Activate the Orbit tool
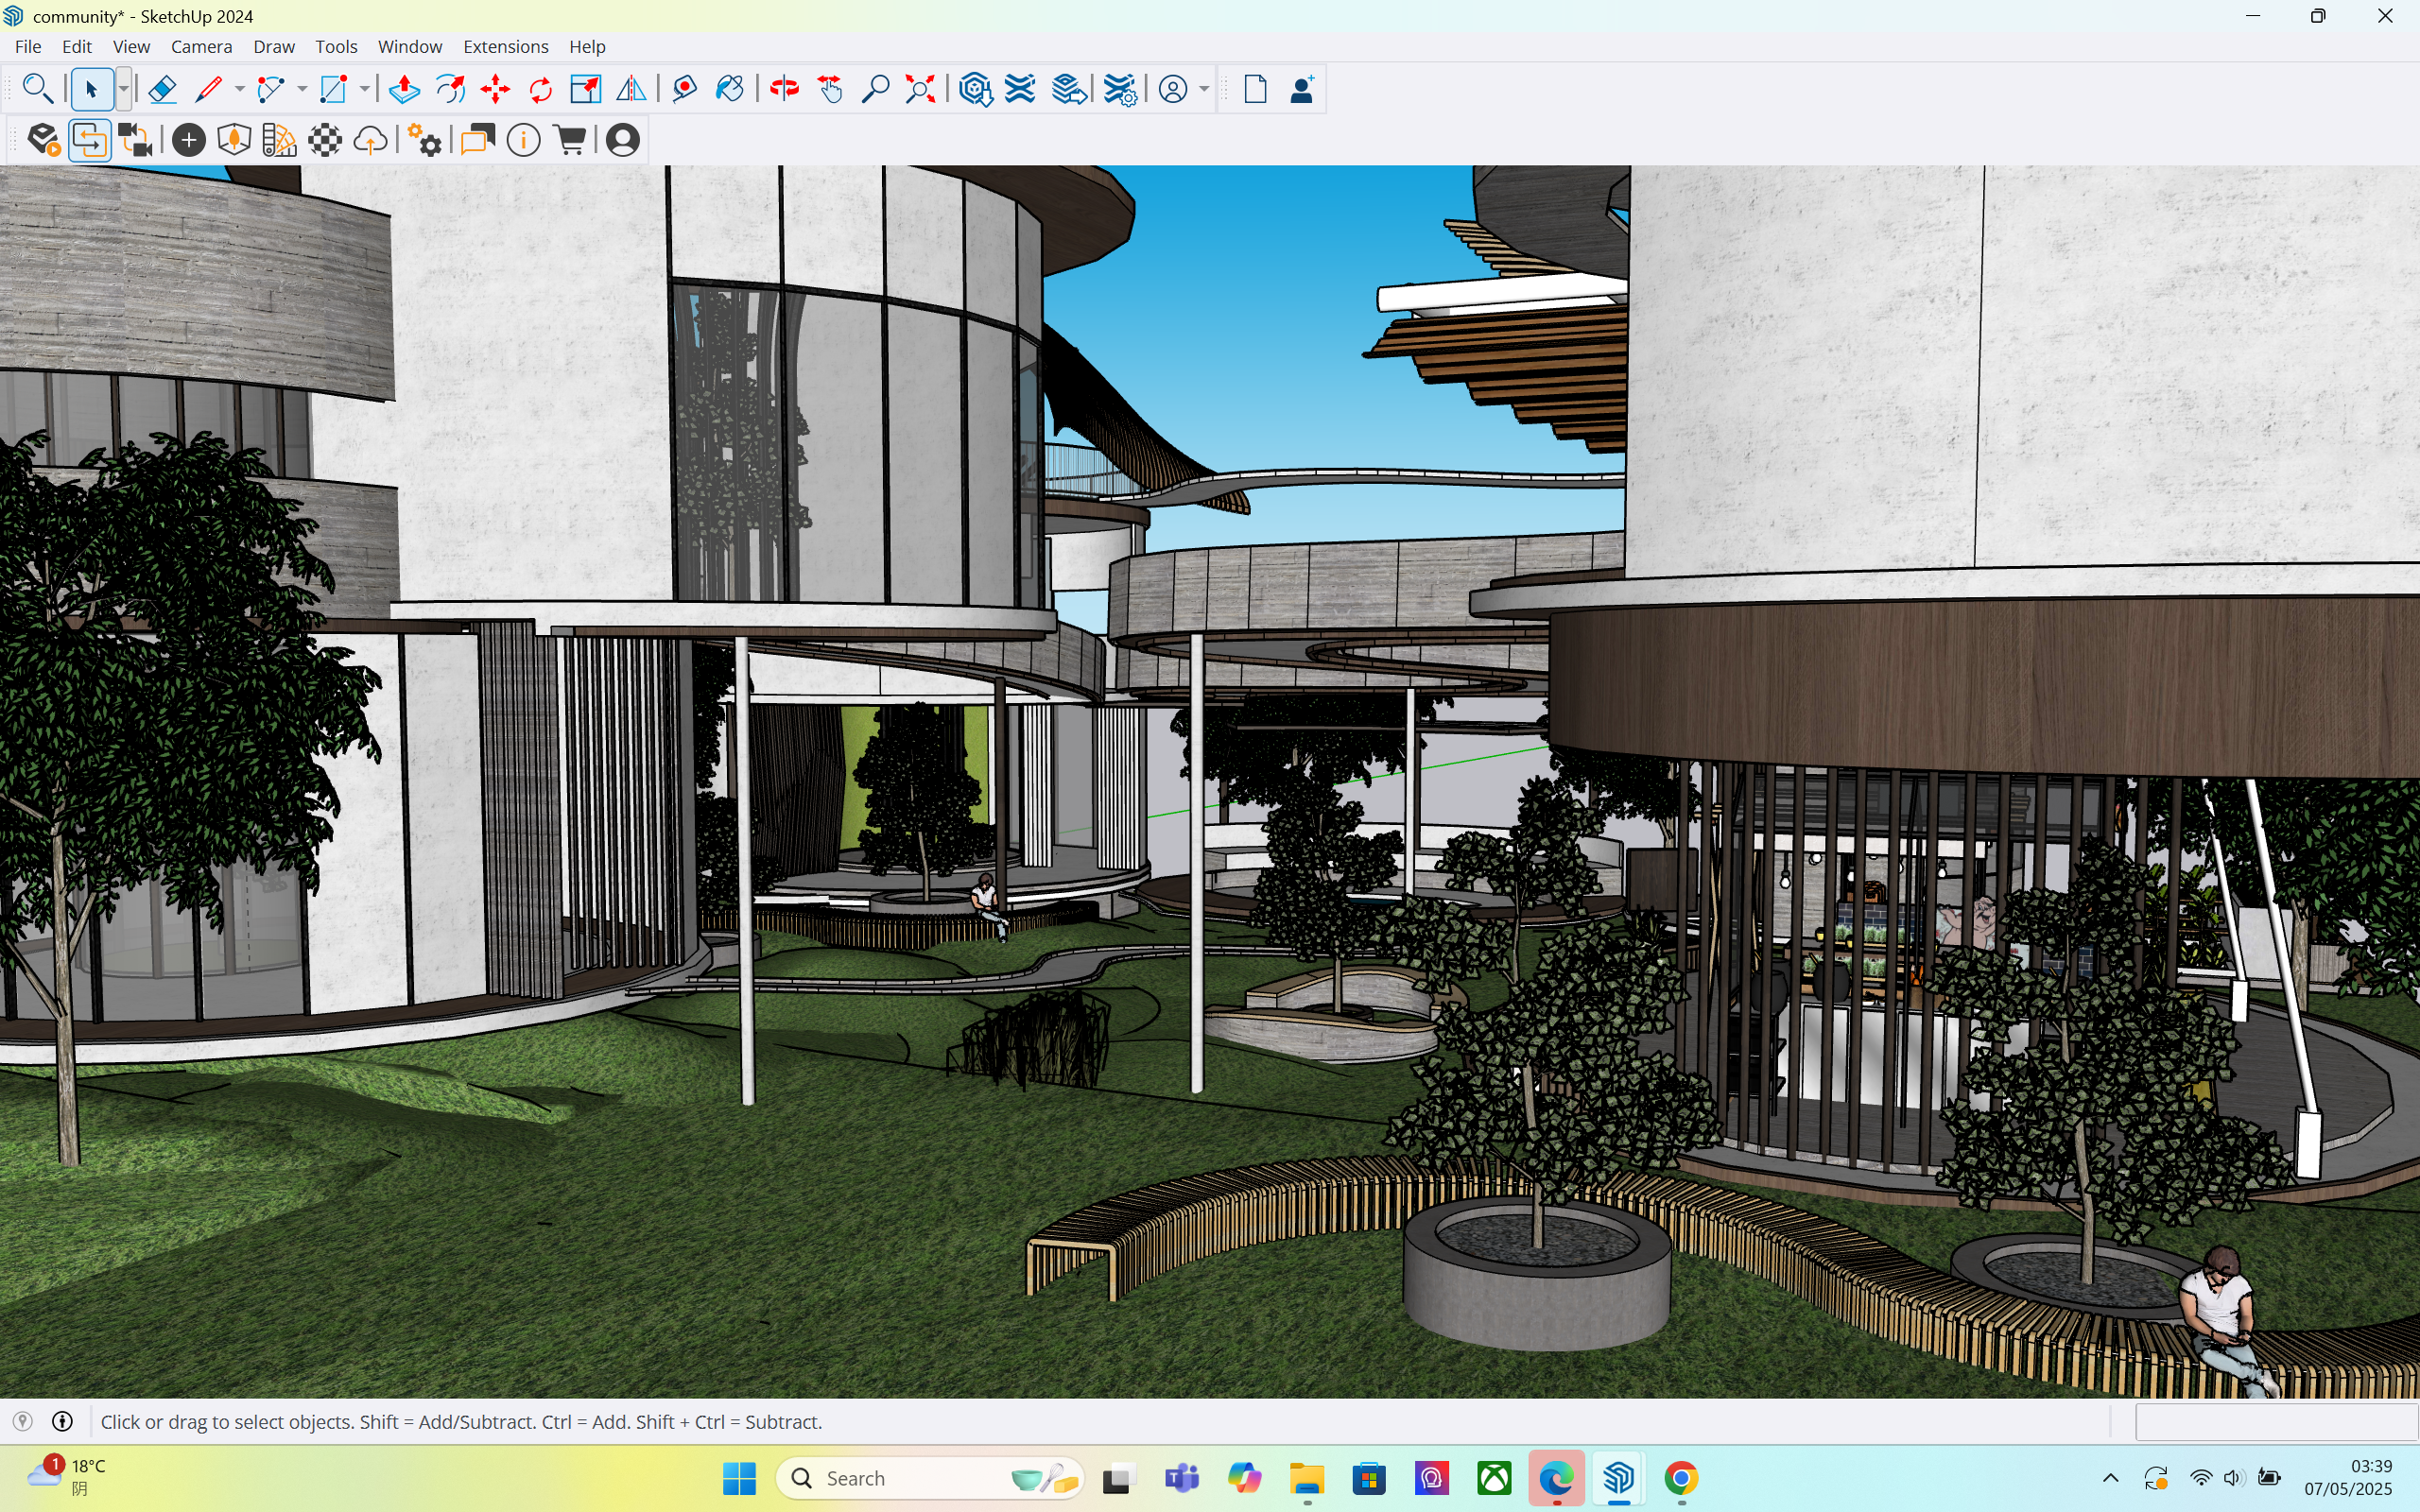This screenshot has width=2420, height=1512. pos(784,90)
